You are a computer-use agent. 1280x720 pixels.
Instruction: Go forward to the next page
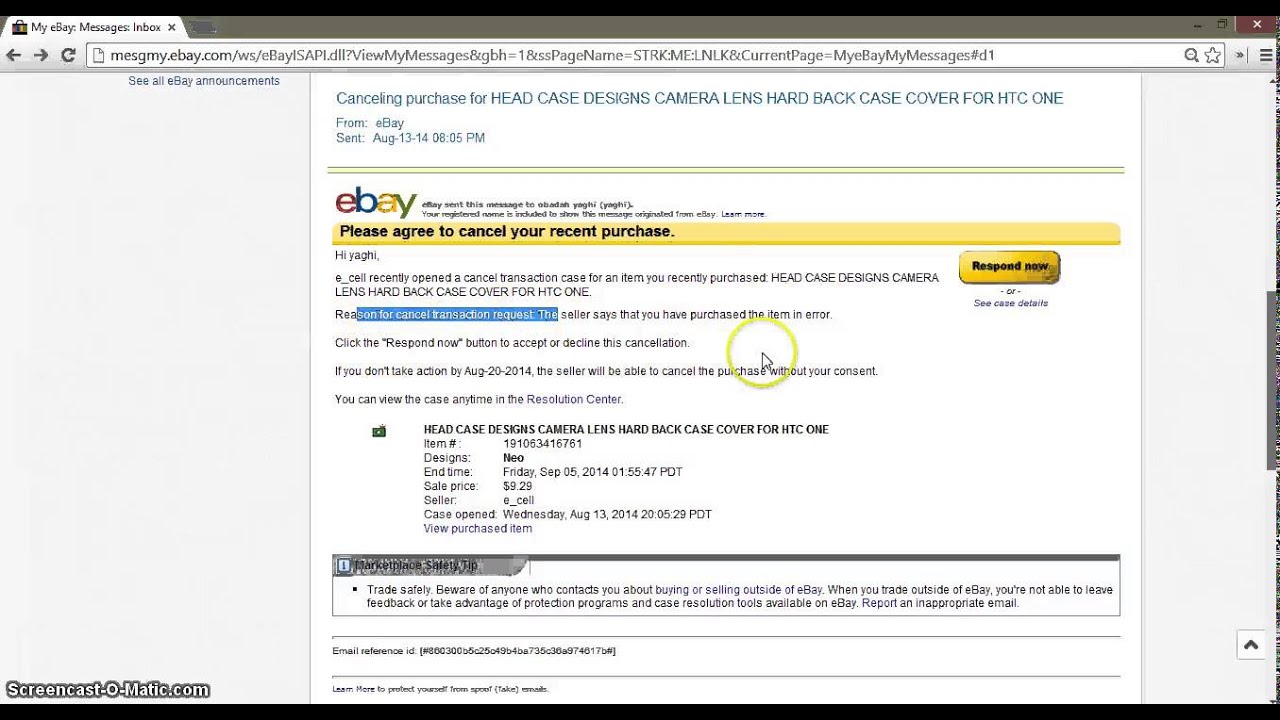click(41, 56)
